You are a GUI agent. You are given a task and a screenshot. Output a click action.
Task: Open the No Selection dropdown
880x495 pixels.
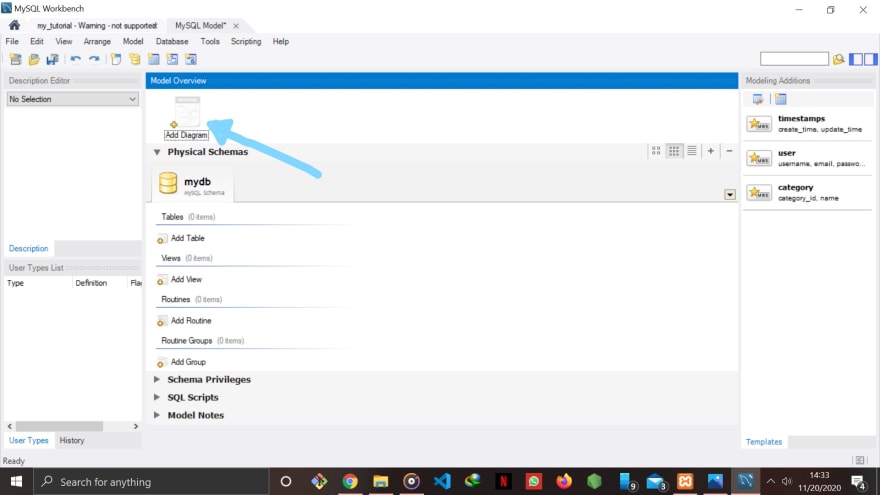(x=72, y=99)
